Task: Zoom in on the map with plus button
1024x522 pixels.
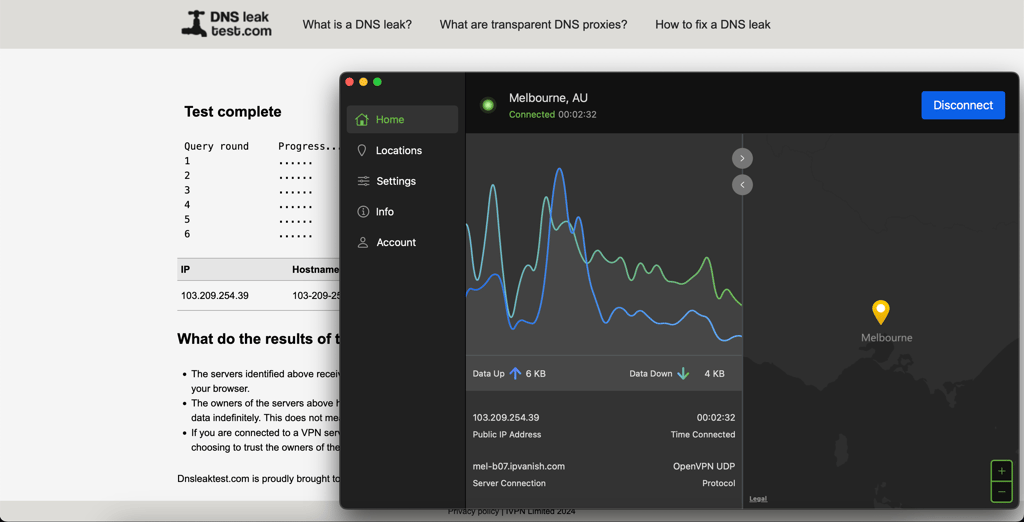Action: click(x=1002, y=471)
